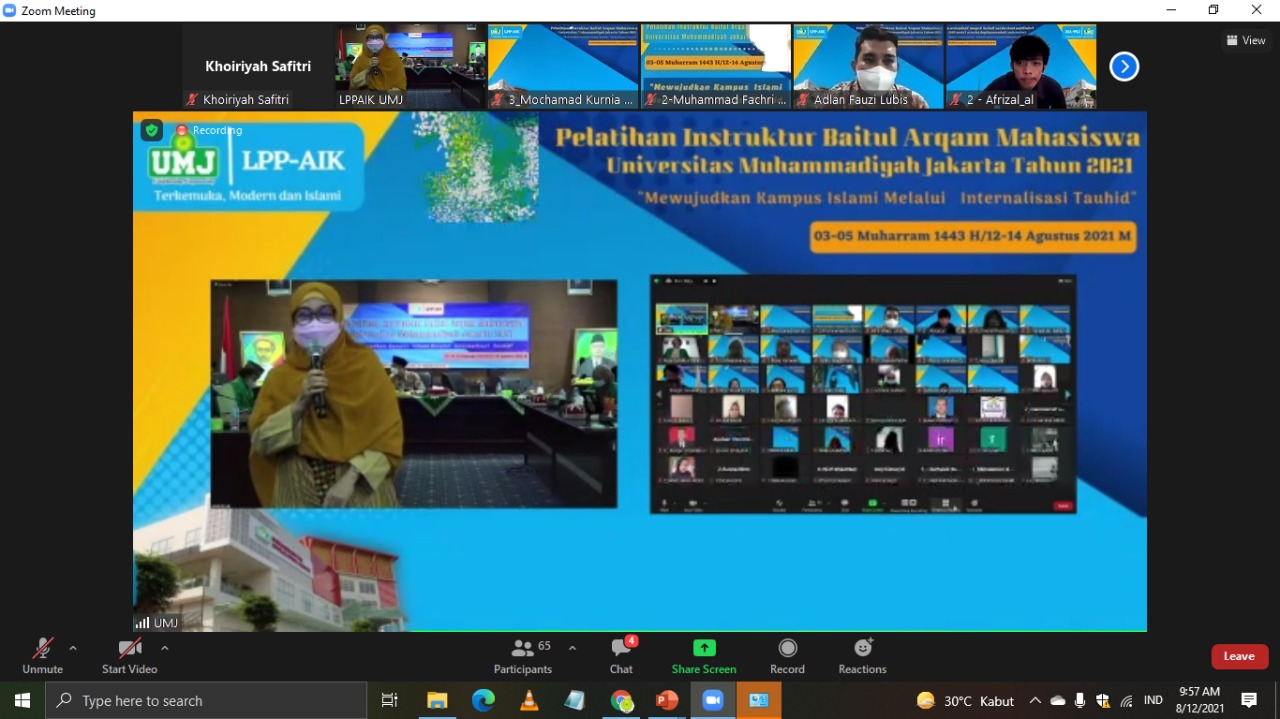Image resolution: width=1280 pixels, height=719 pixels.
Task: Click the green Share Screen button
Action: point(704,656)
